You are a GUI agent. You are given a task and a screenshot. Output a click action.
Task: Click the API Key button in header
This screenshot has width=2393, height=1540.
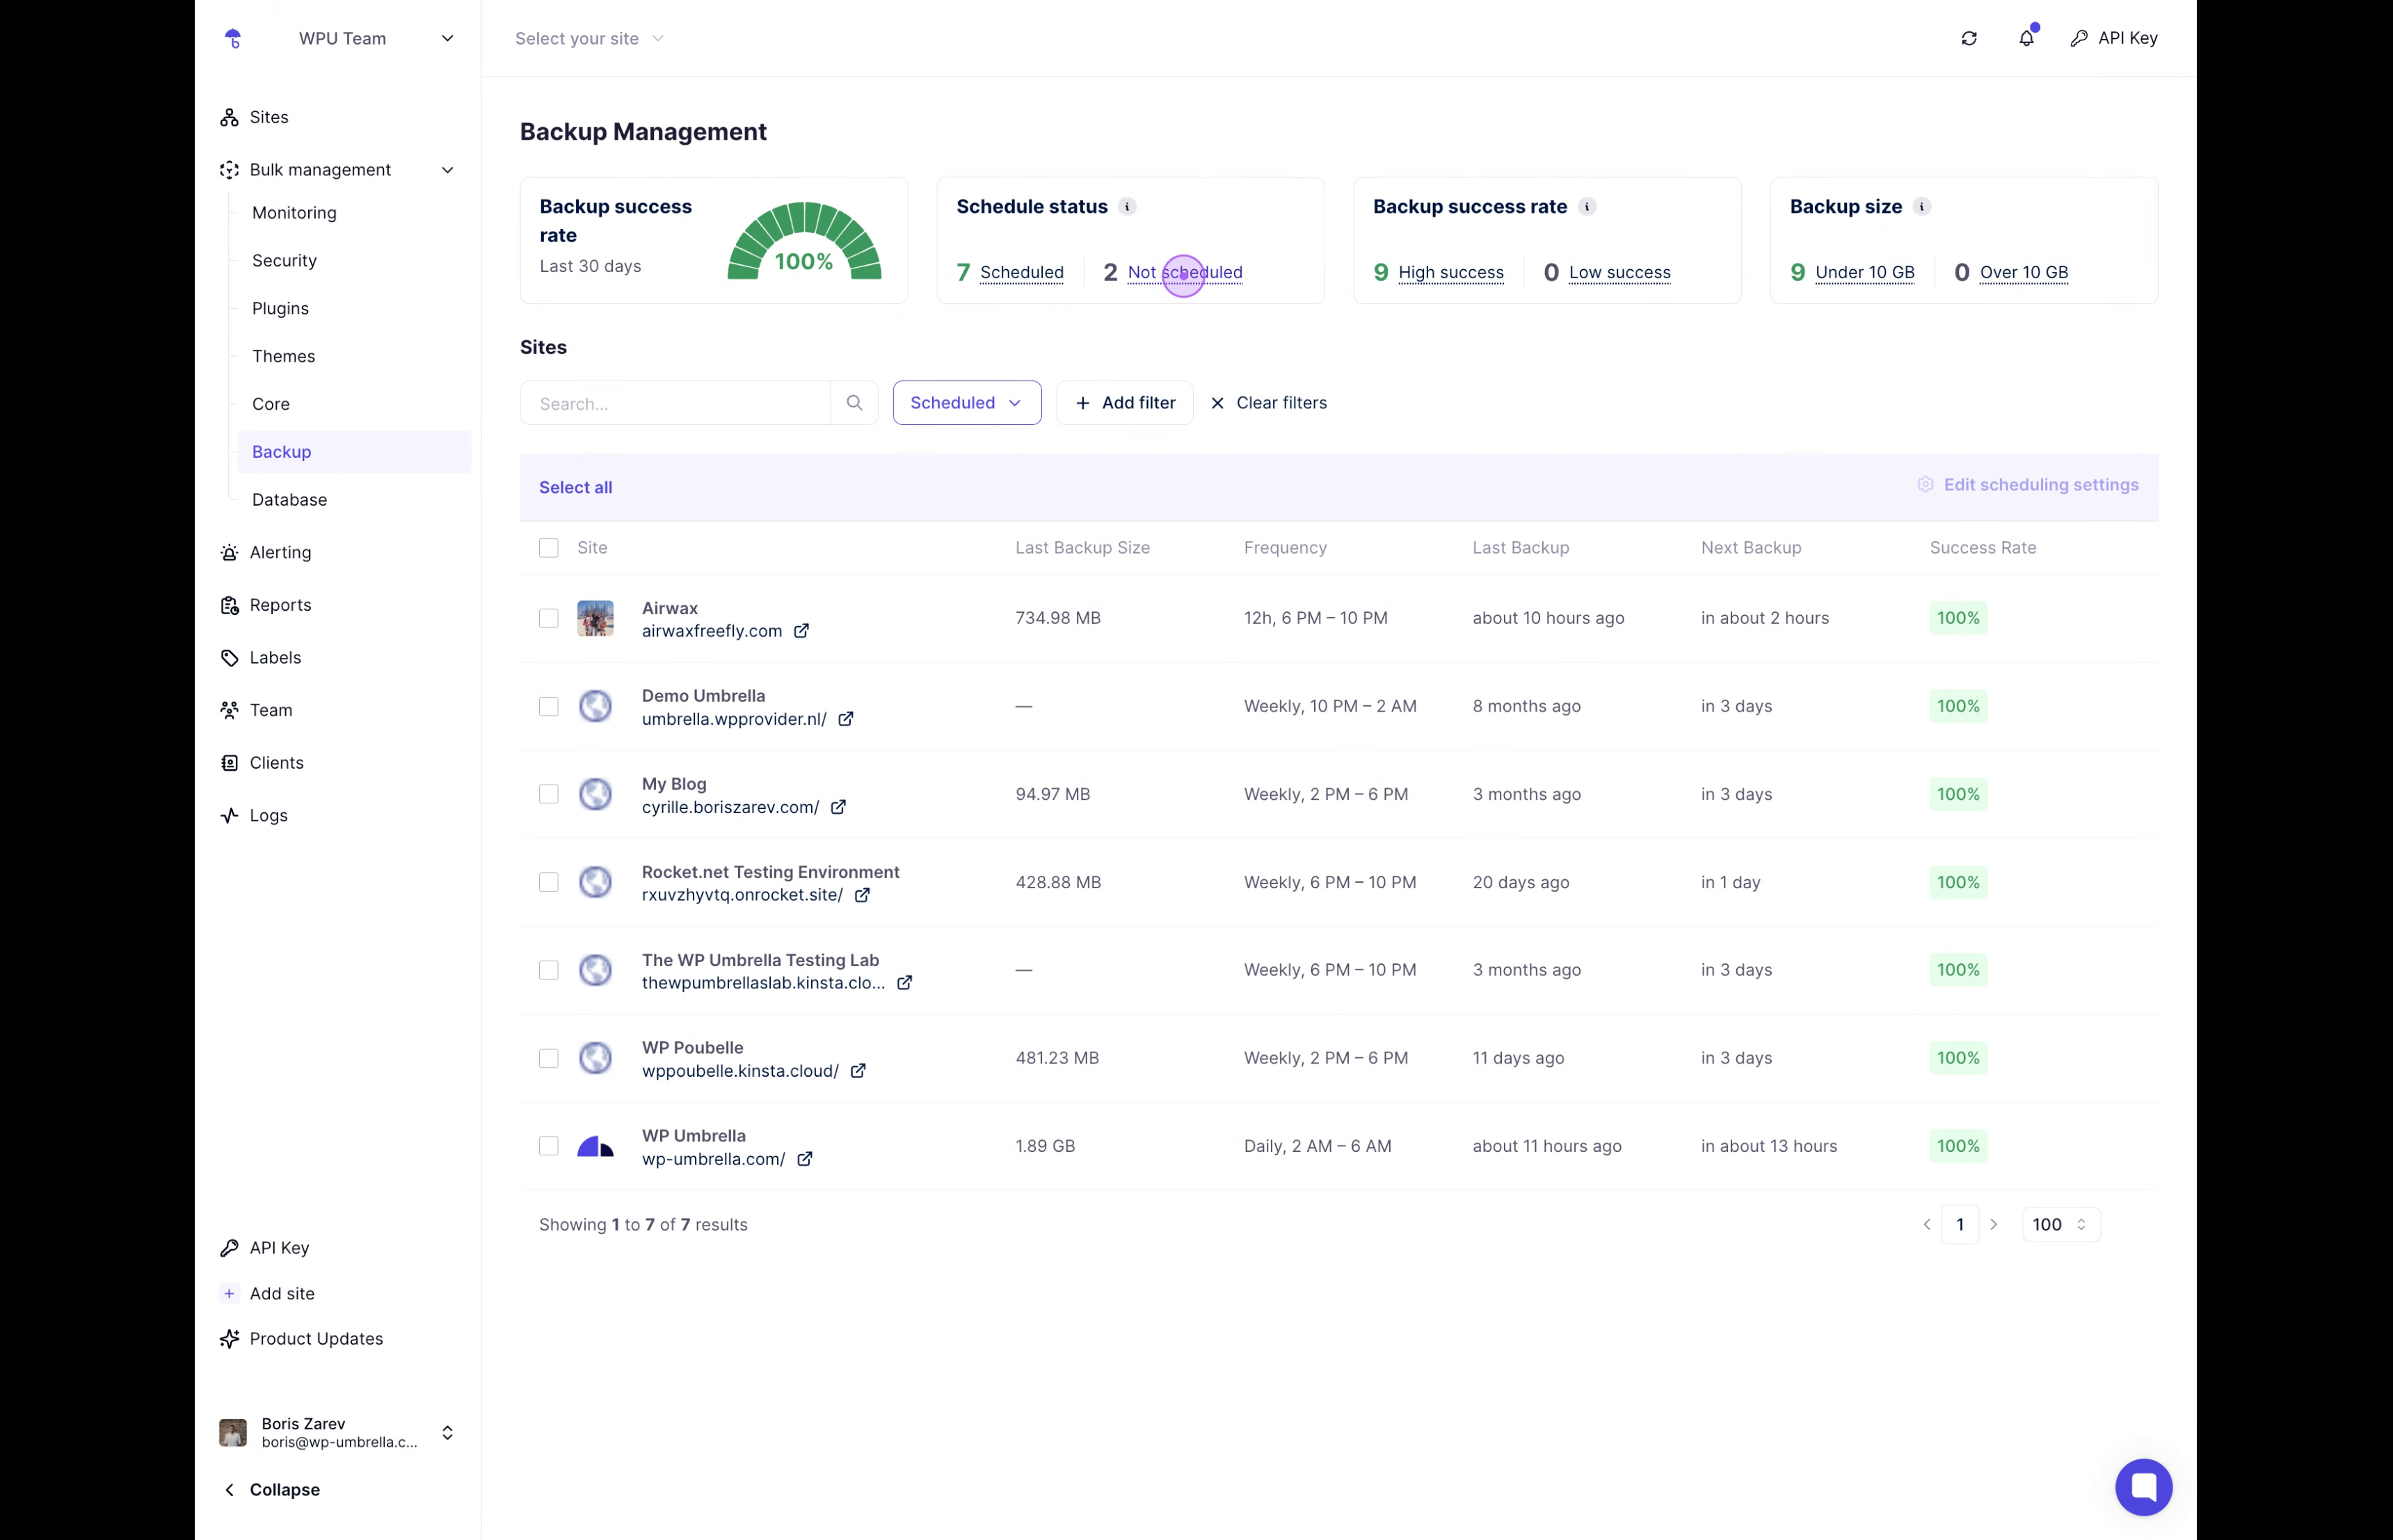coord(2113,38)
